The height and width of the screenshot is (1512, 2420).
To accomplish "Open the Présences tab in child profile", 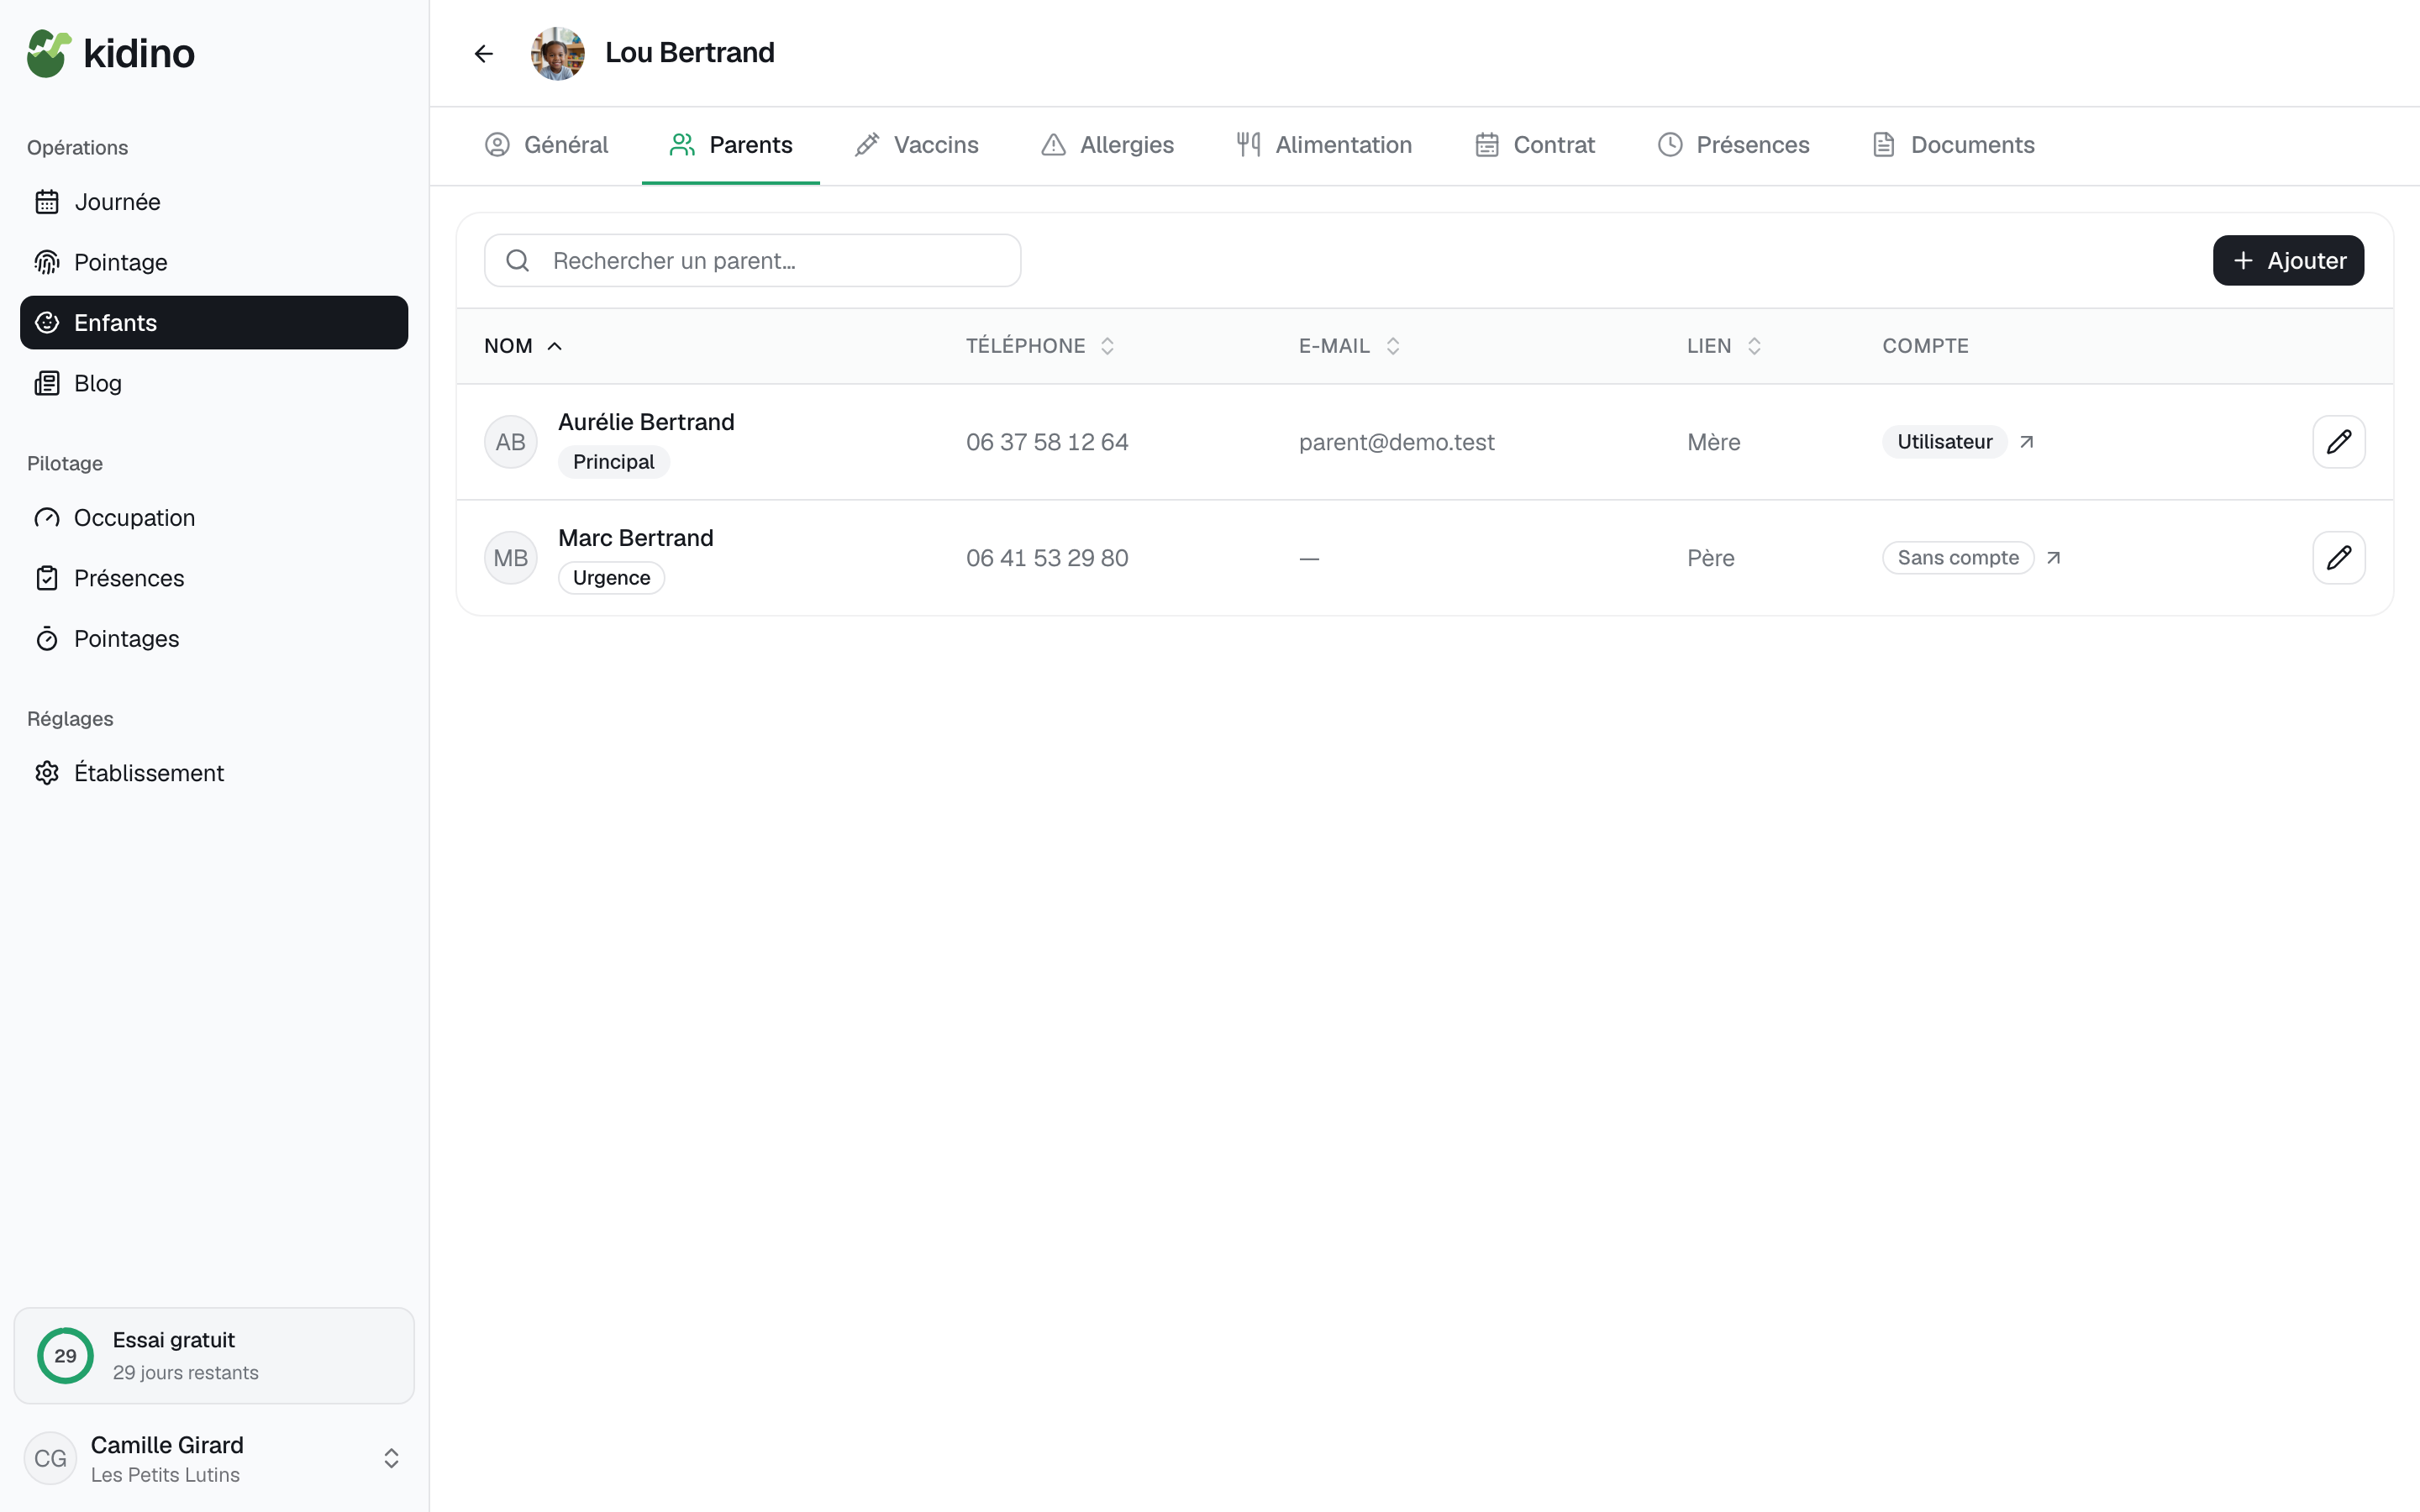I will (x=1733, y=145).
